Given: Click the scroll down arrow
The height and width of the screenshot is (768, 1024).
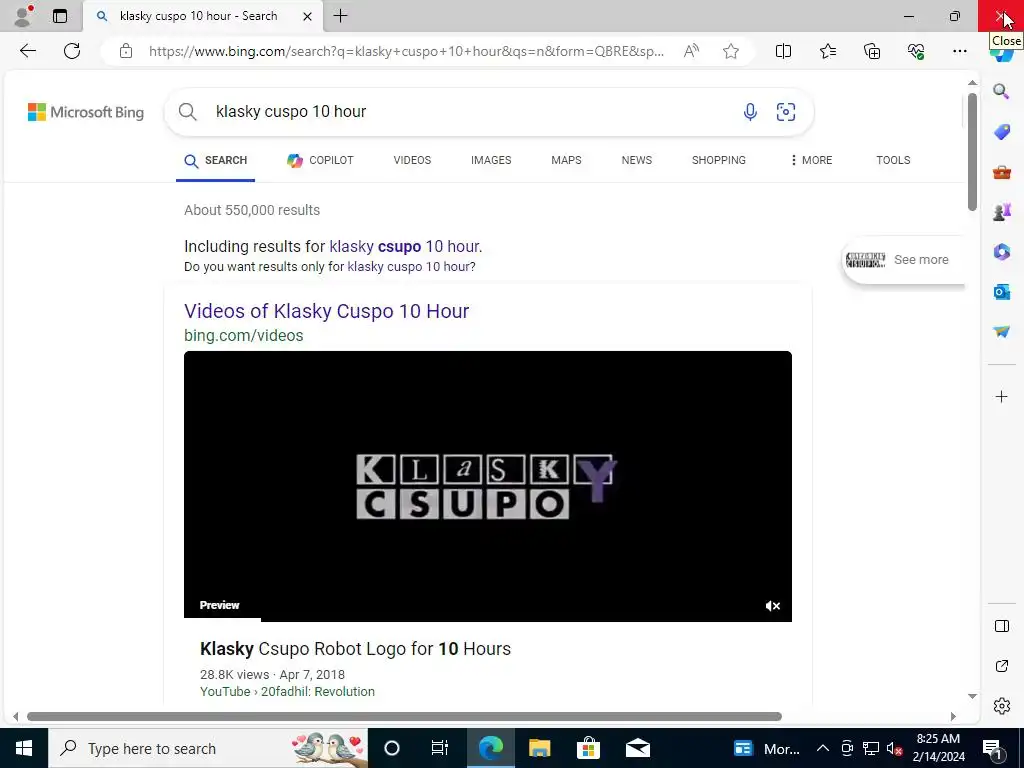Looking at the screenshot, I should pyautogui.click(x=972, y=696).
